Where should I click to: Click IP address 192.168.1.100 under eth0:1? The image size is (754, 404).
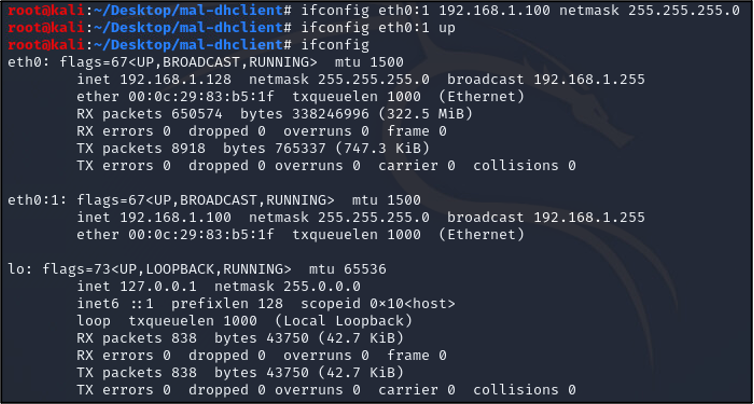pos(176,217)
